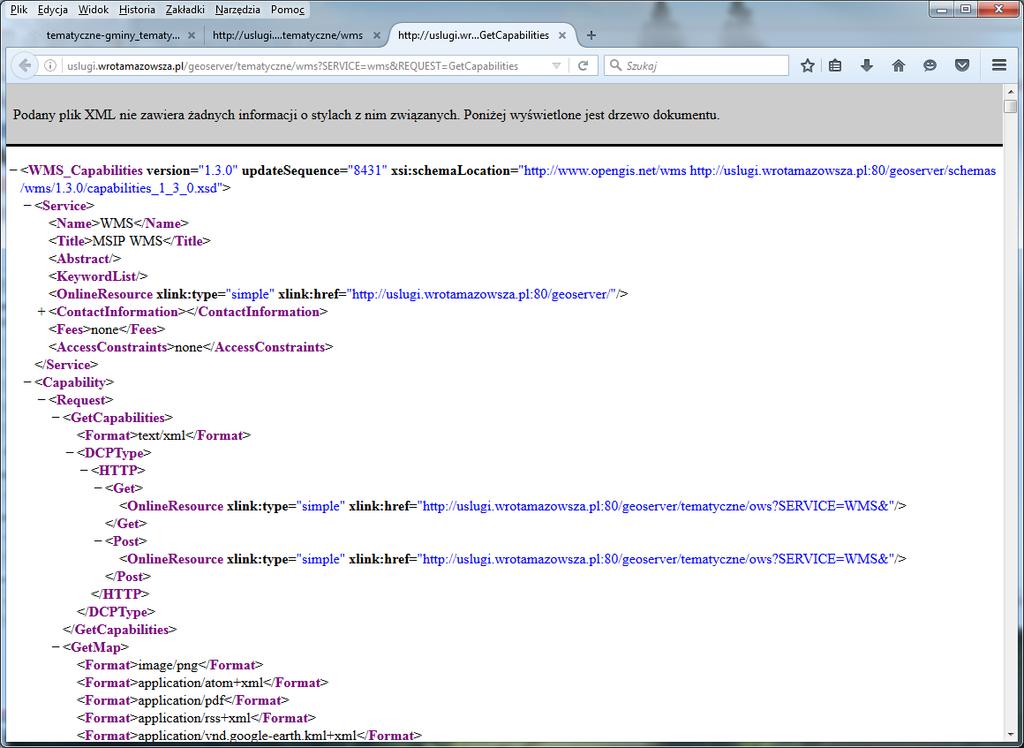Screen dimensions: 1024x748
Task: Open the address bar history dropdown
Action: point(556,66)
